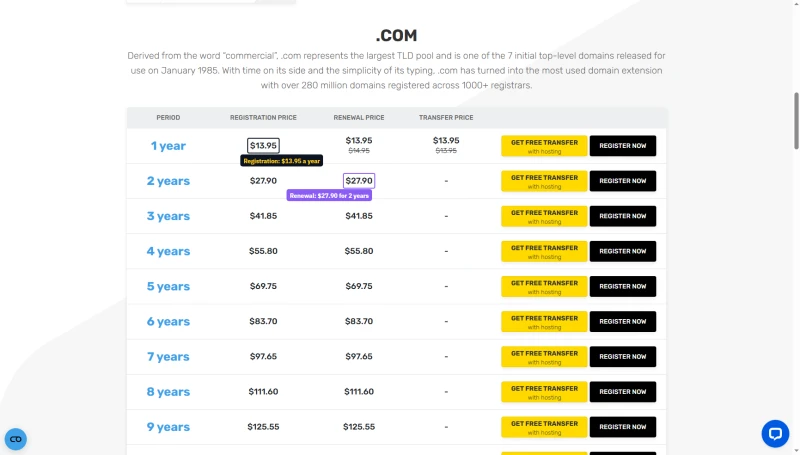The width and height of the screenshot is (800, 455).
Task: Click Register Now for 7 years
Action: coord(622,357)
